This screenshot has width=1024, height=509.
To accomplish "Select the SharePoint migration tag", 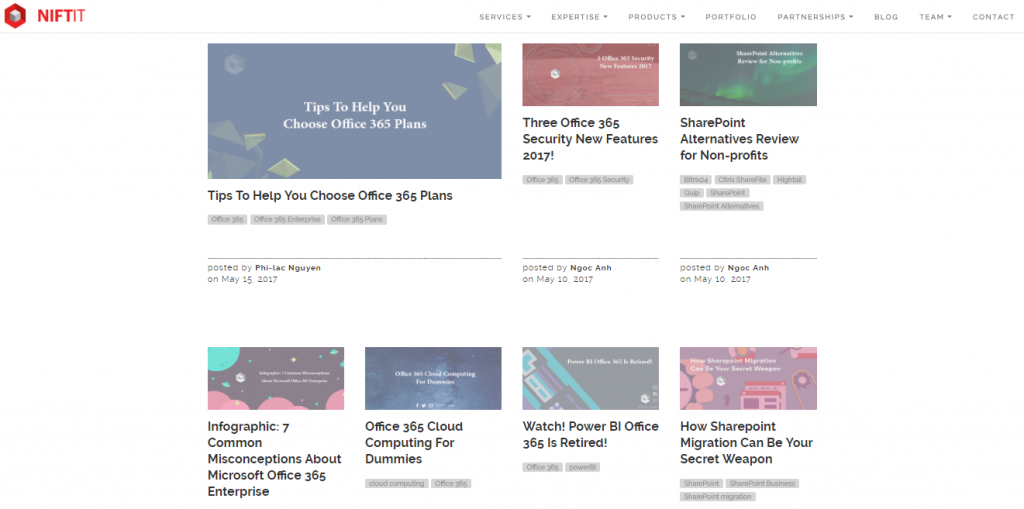I will [718, 497].
